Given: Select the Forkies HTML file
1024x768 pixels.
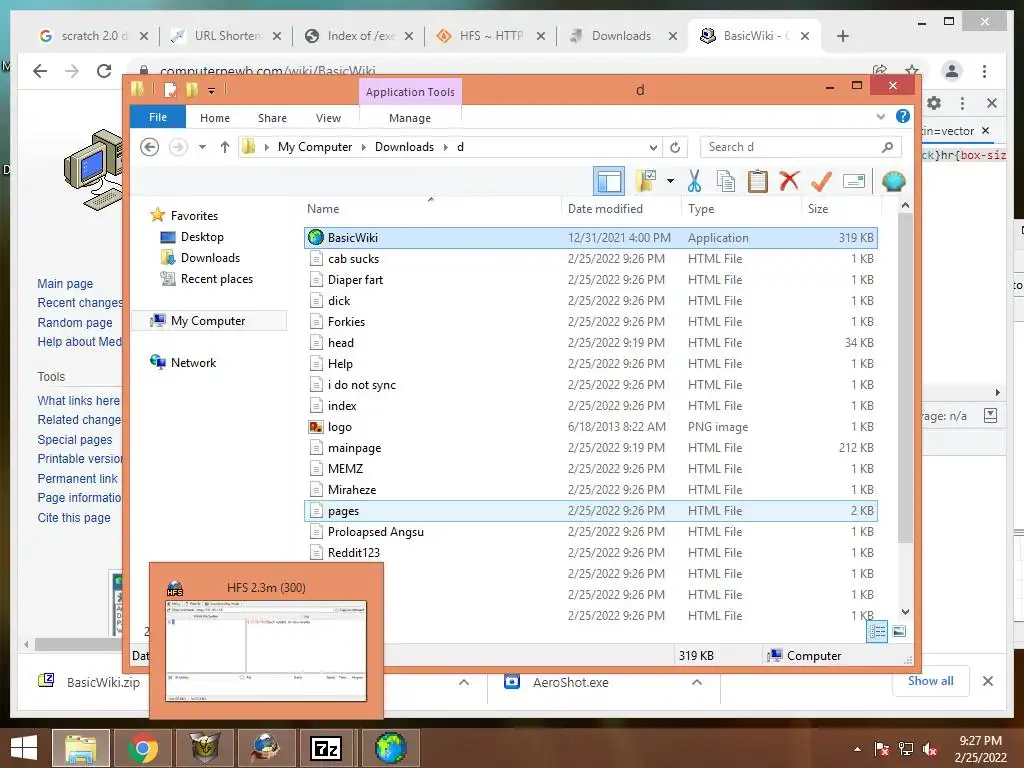Looking at the screenshot, I should (x=590, y=321).
